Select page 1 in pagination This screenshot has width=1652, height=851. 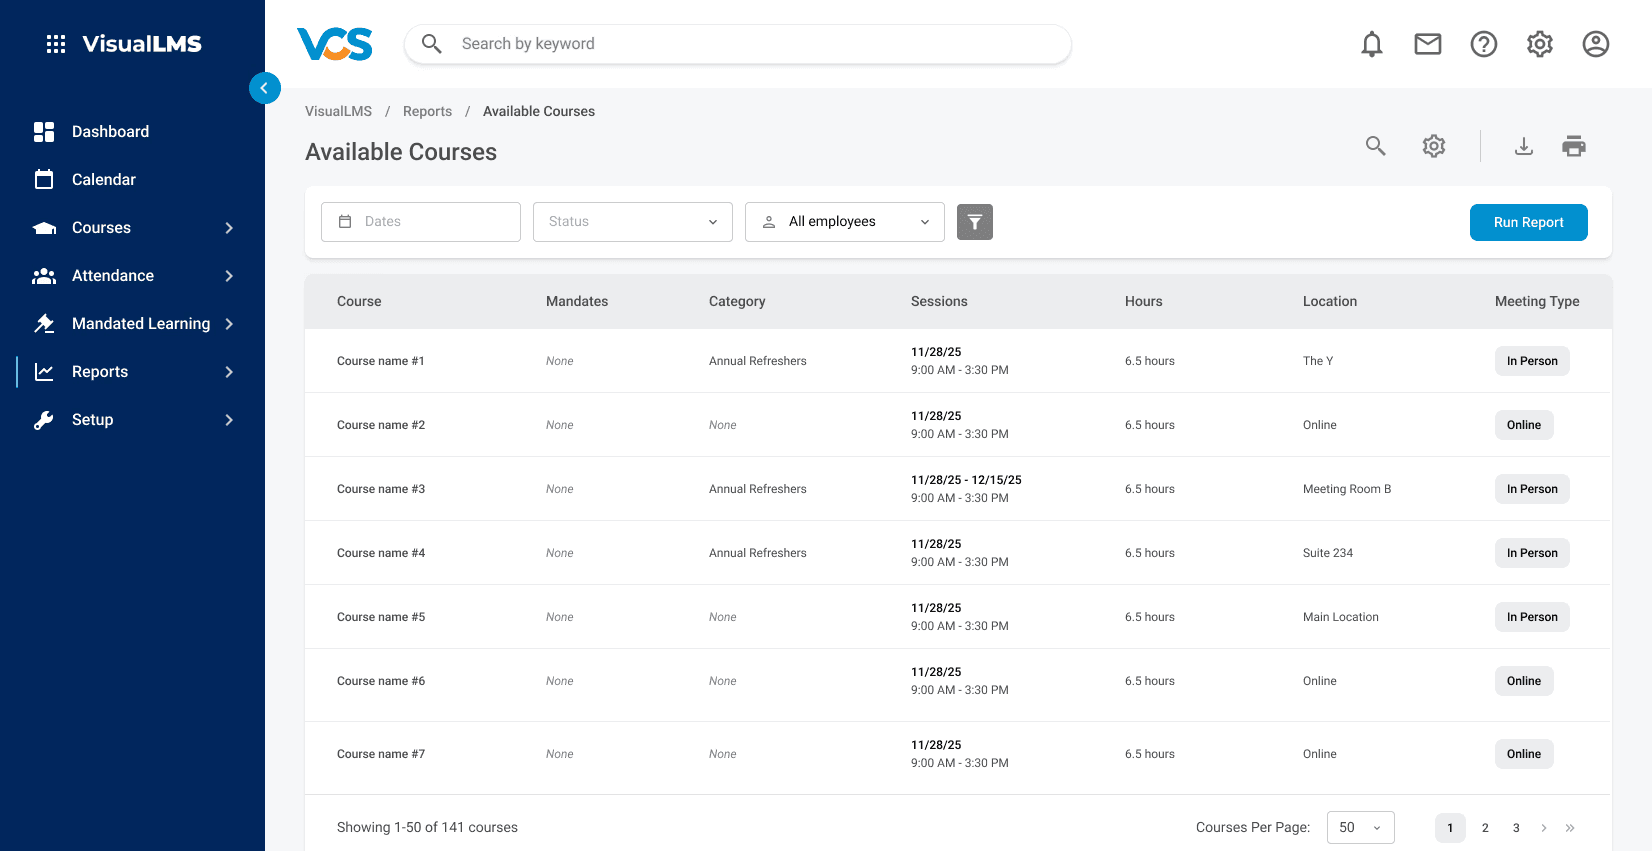pos(1450,828)
